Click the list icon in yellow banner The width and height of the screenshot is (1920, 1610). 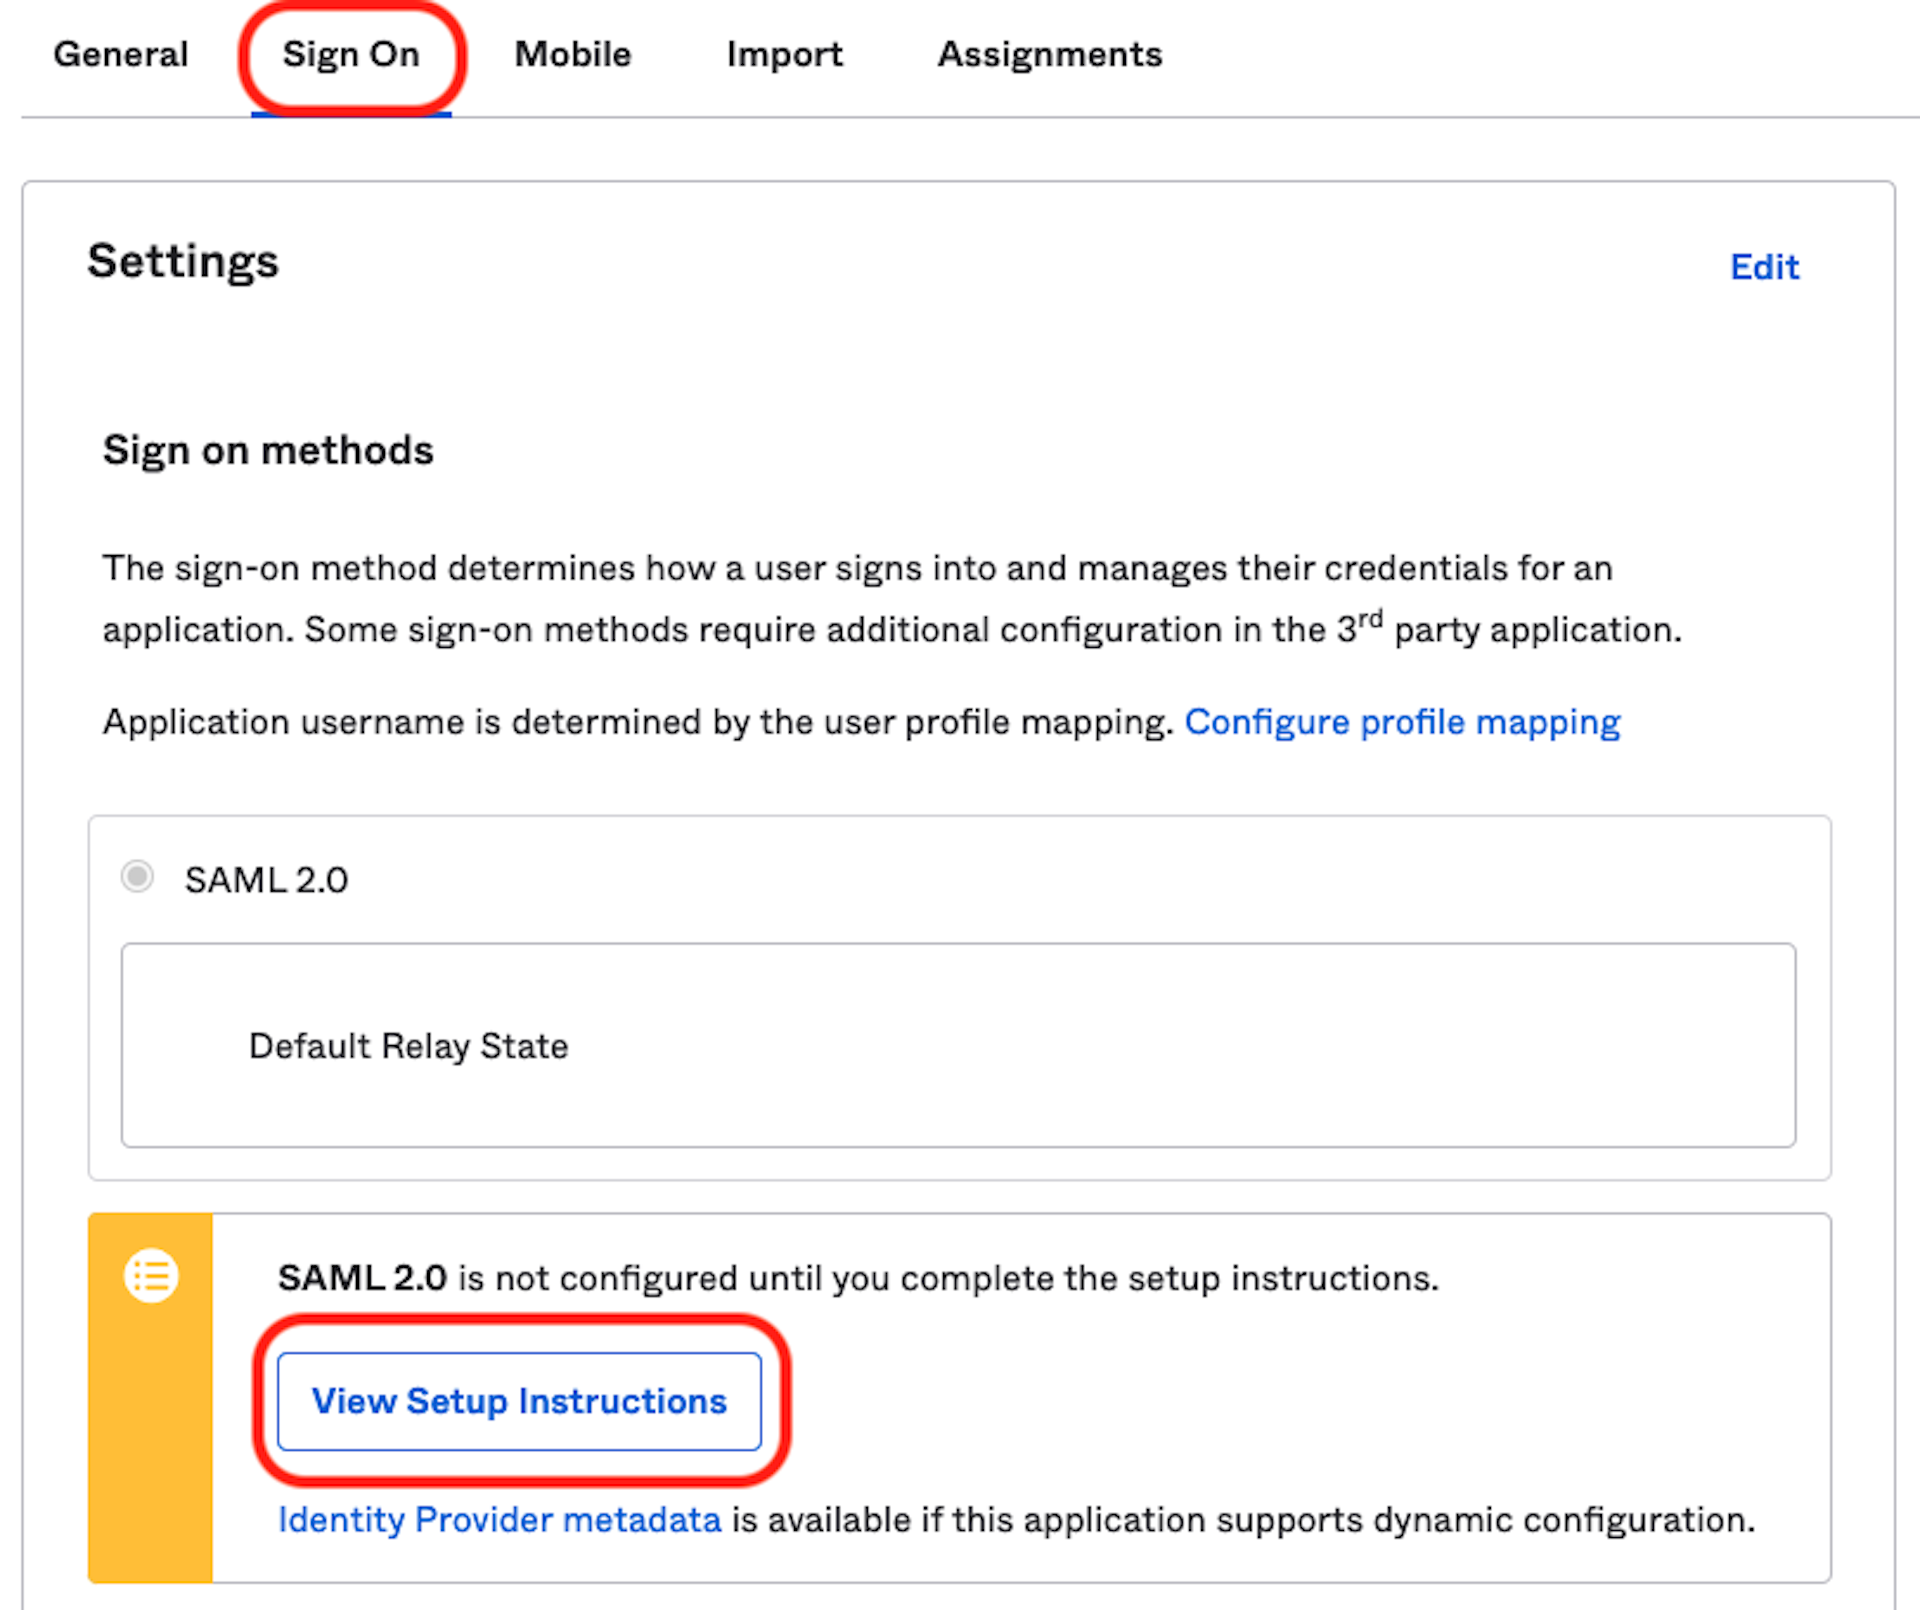tap(151, 1276)
